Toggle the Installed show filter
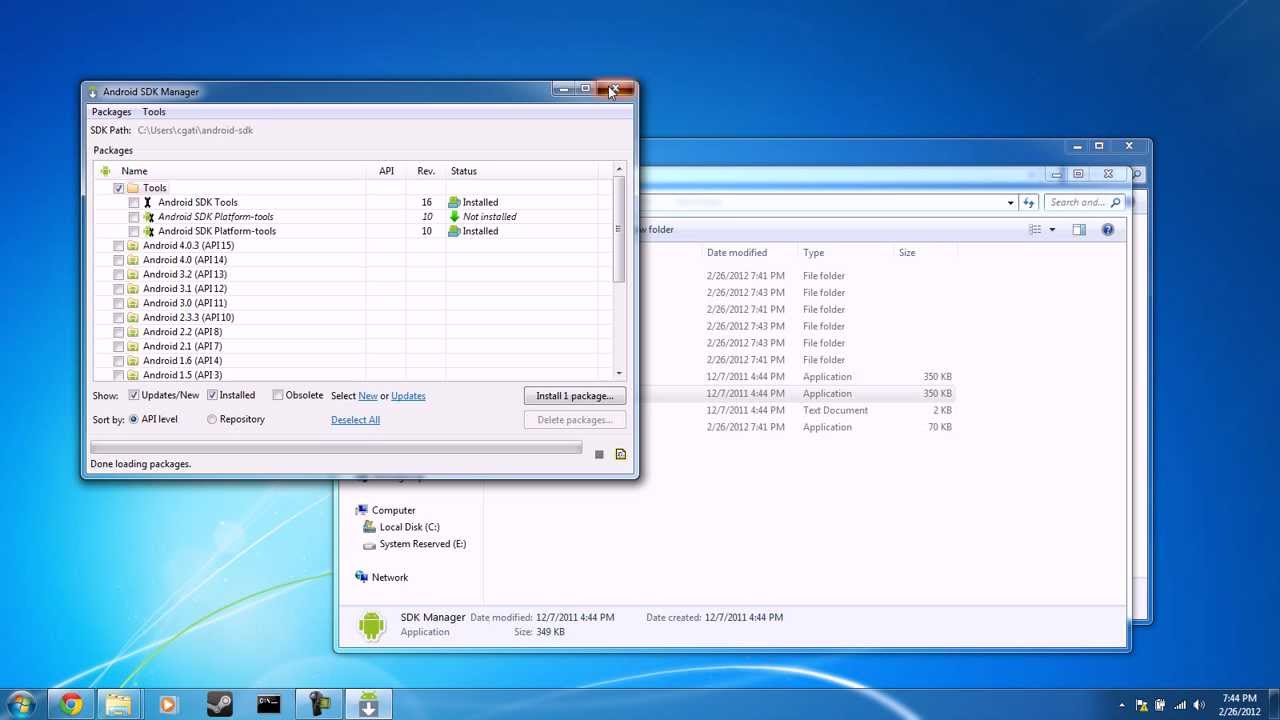The width and height of the screenshot is (1280, 720). point(212,396)
